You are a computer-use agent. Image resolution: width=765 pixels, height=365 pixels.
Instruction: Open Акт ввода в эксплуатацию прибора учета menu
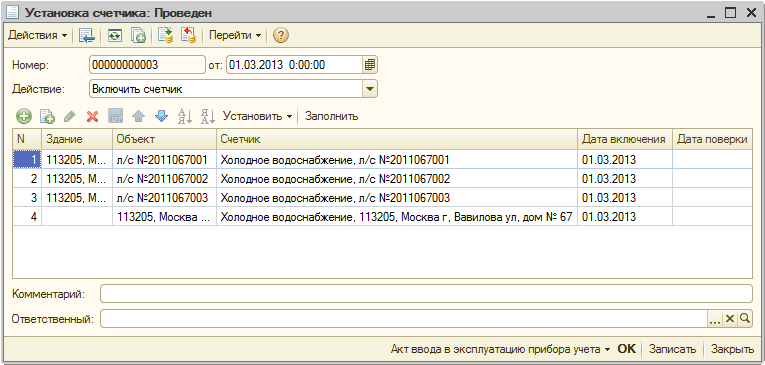tap(501, 349)
